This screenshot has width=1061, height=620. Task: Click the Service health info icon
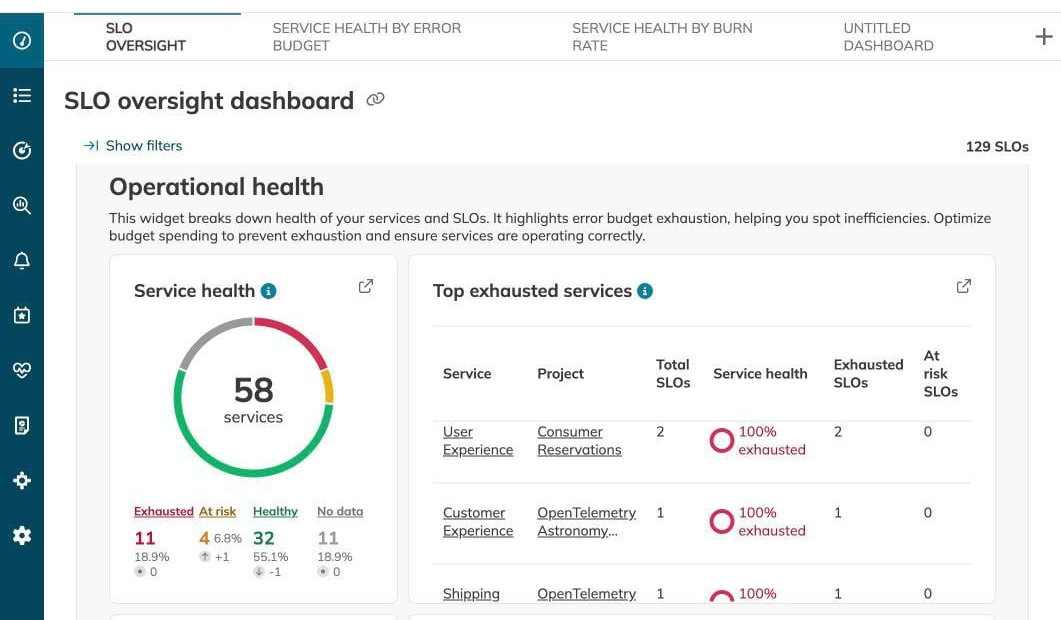tap(269, 291)
